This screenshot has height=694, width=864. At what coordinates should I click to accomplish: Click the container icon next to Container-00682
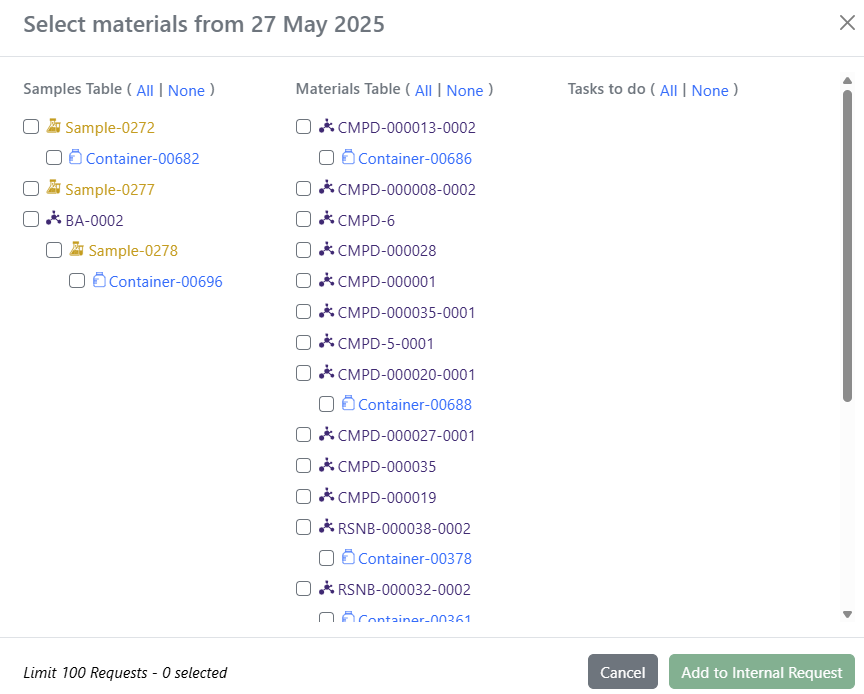pyautogui.click(x=75, y=157)
